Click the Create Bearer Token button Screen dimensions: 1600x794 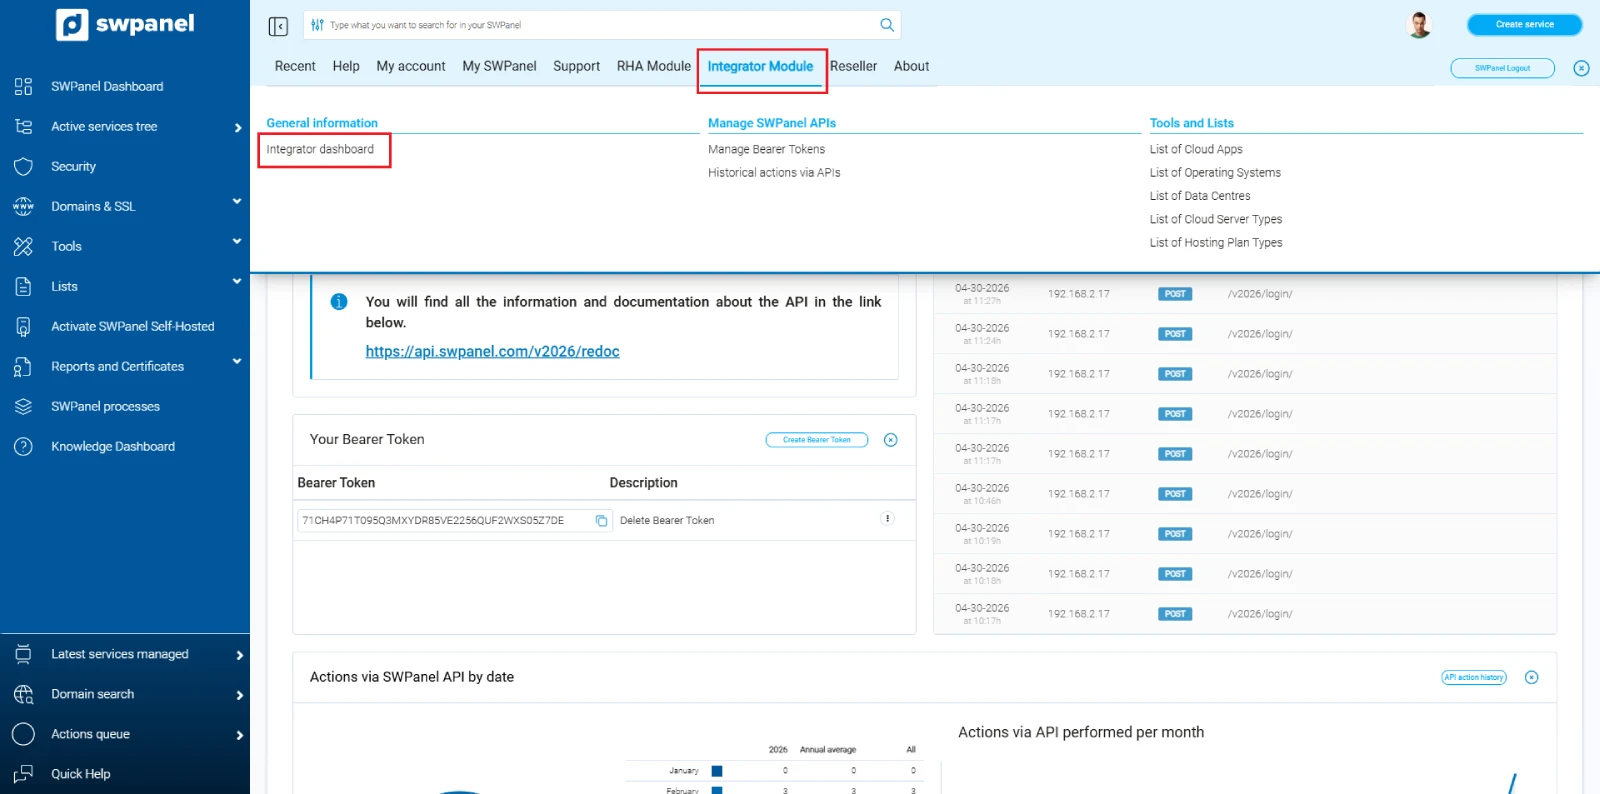click(x=817, y=440)
